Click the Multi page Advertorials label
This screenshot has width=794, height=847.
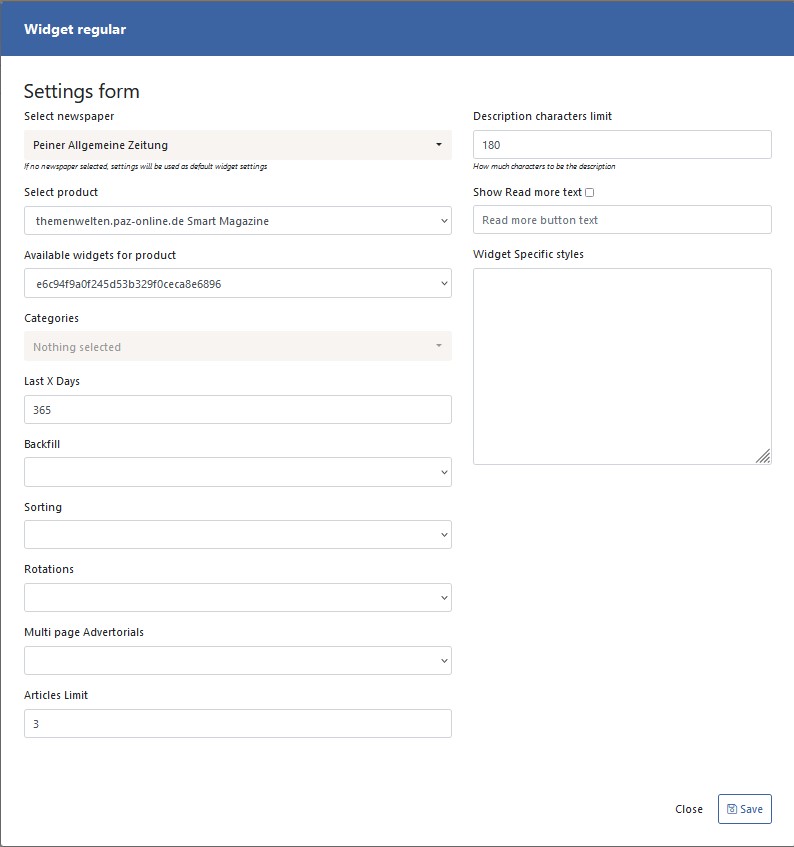(84, 632)
